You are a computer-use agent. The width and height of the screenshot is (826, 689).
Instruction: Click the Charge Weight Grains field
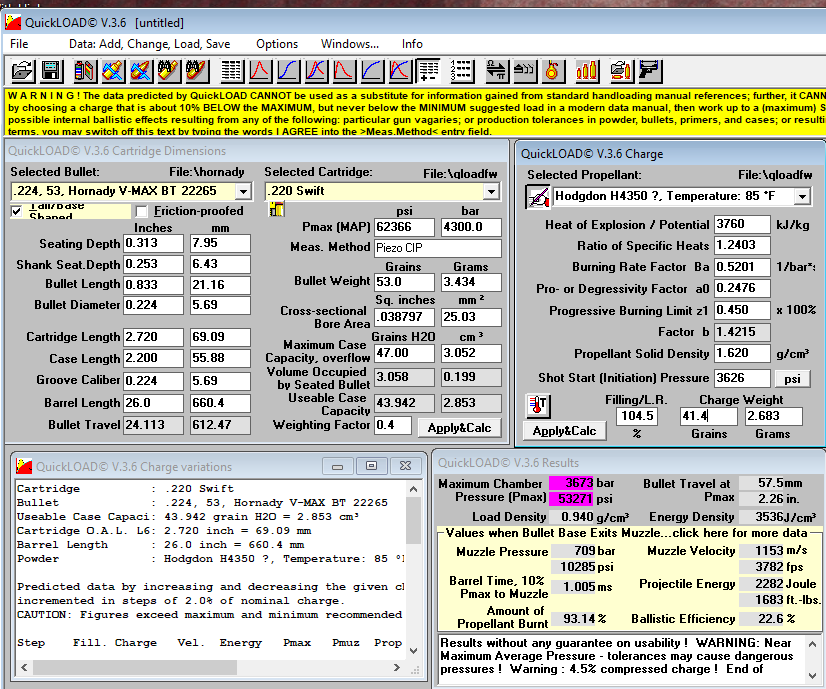[709, 416]
